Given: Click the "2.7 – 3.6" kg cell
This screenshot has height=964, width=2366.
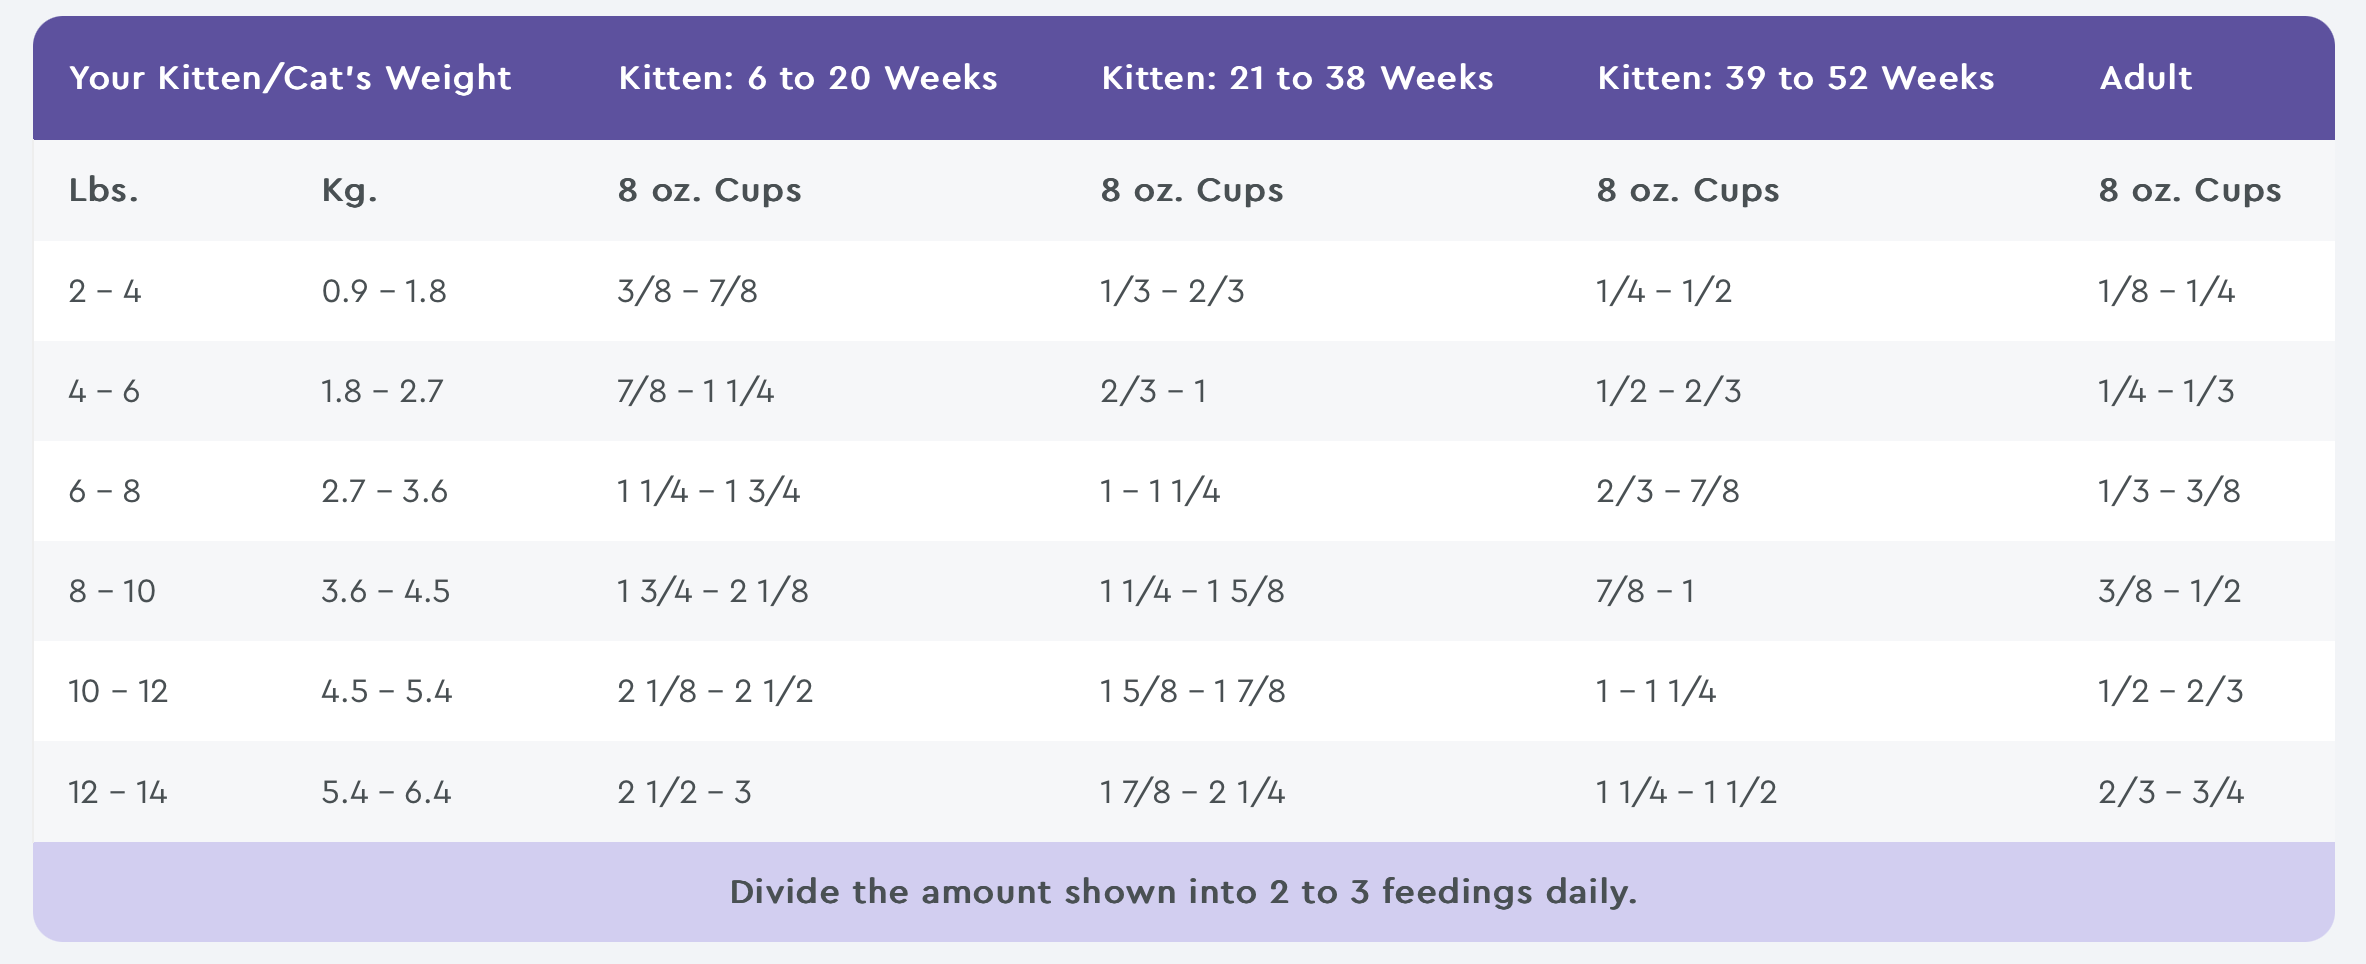Looking at the screenshot, I should [x=384, y=491].
